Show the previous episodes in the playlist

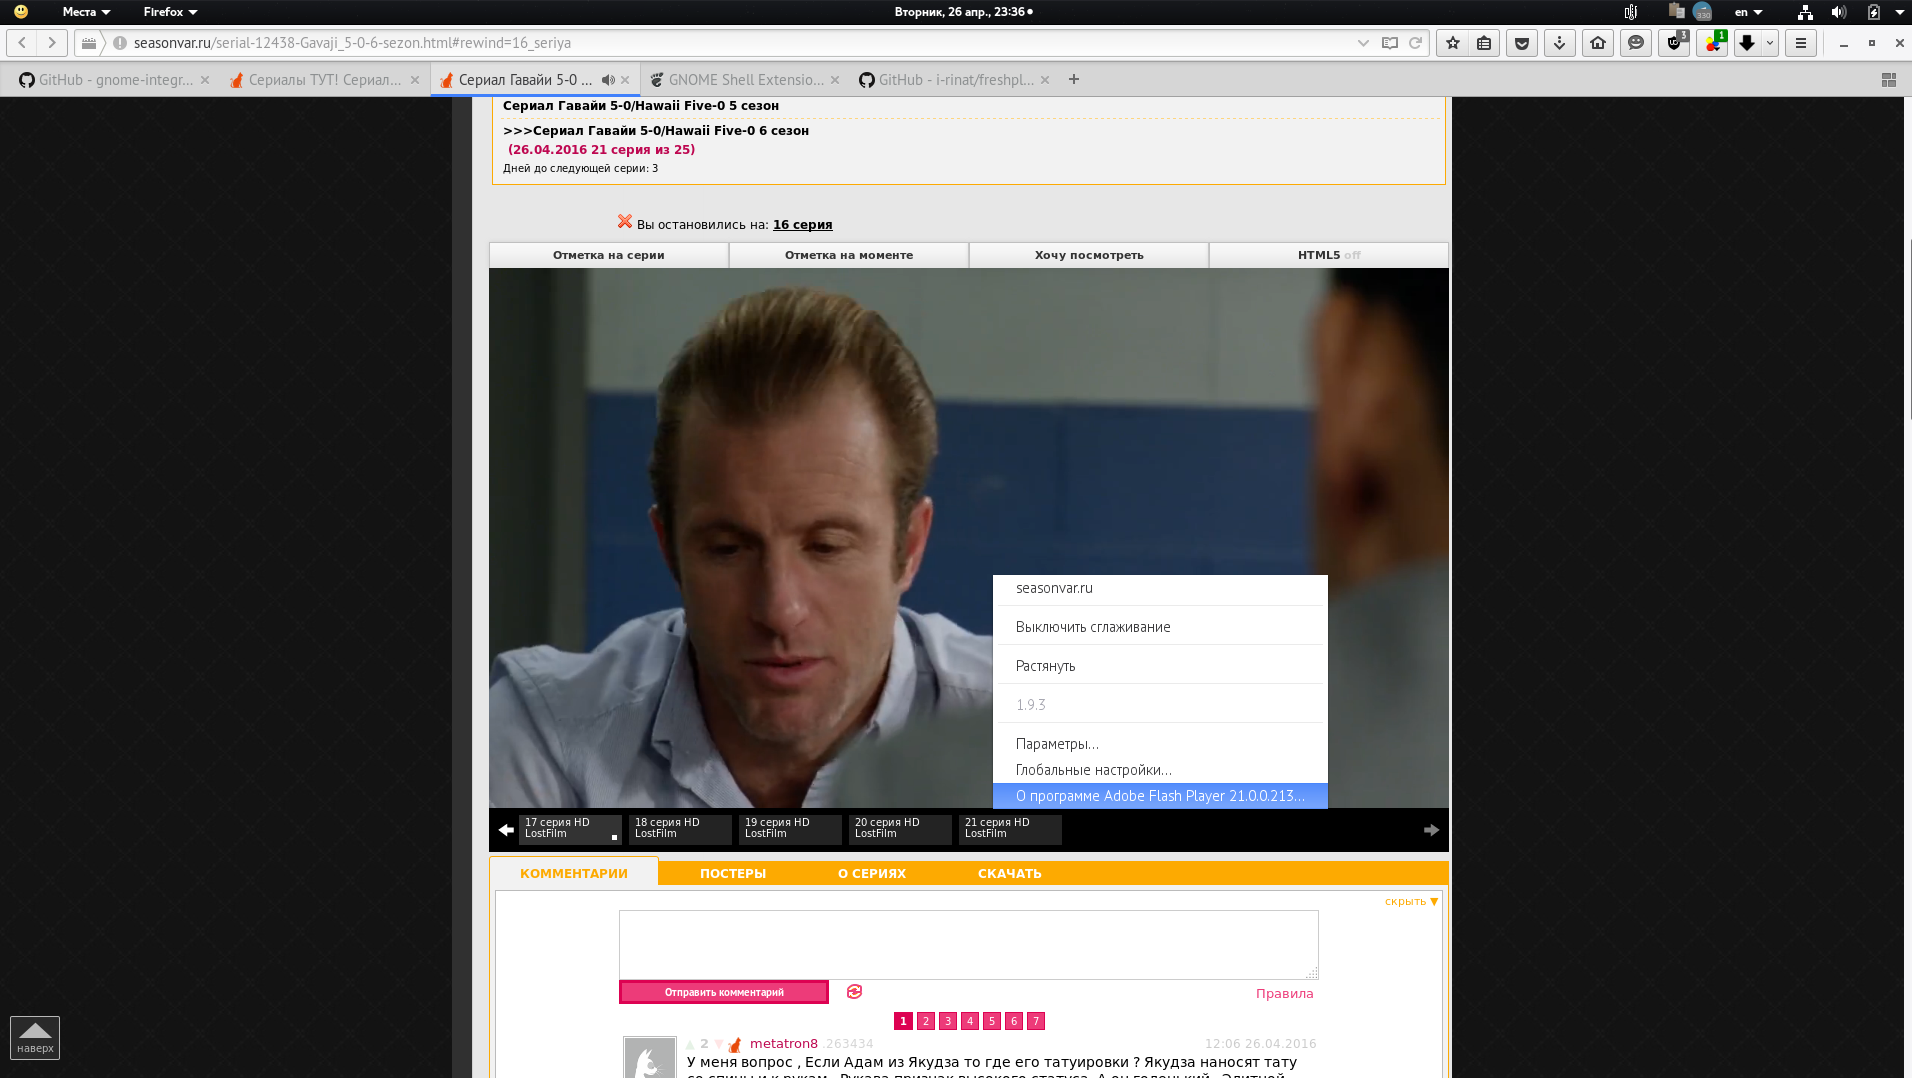506,830
